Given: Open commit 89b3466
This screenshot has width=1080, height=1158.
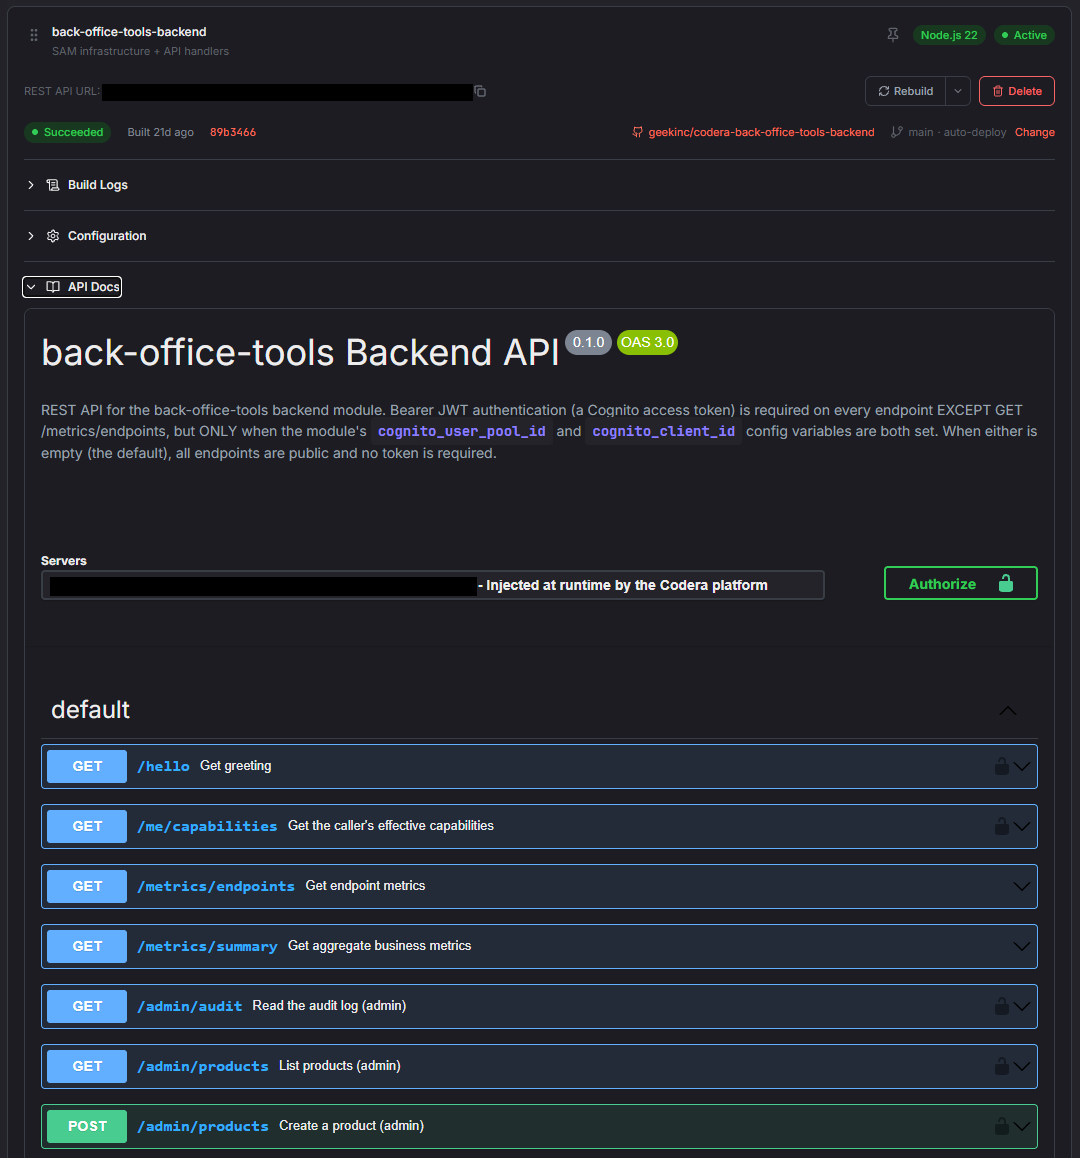Looking at the screenshot, I should 233,132.
